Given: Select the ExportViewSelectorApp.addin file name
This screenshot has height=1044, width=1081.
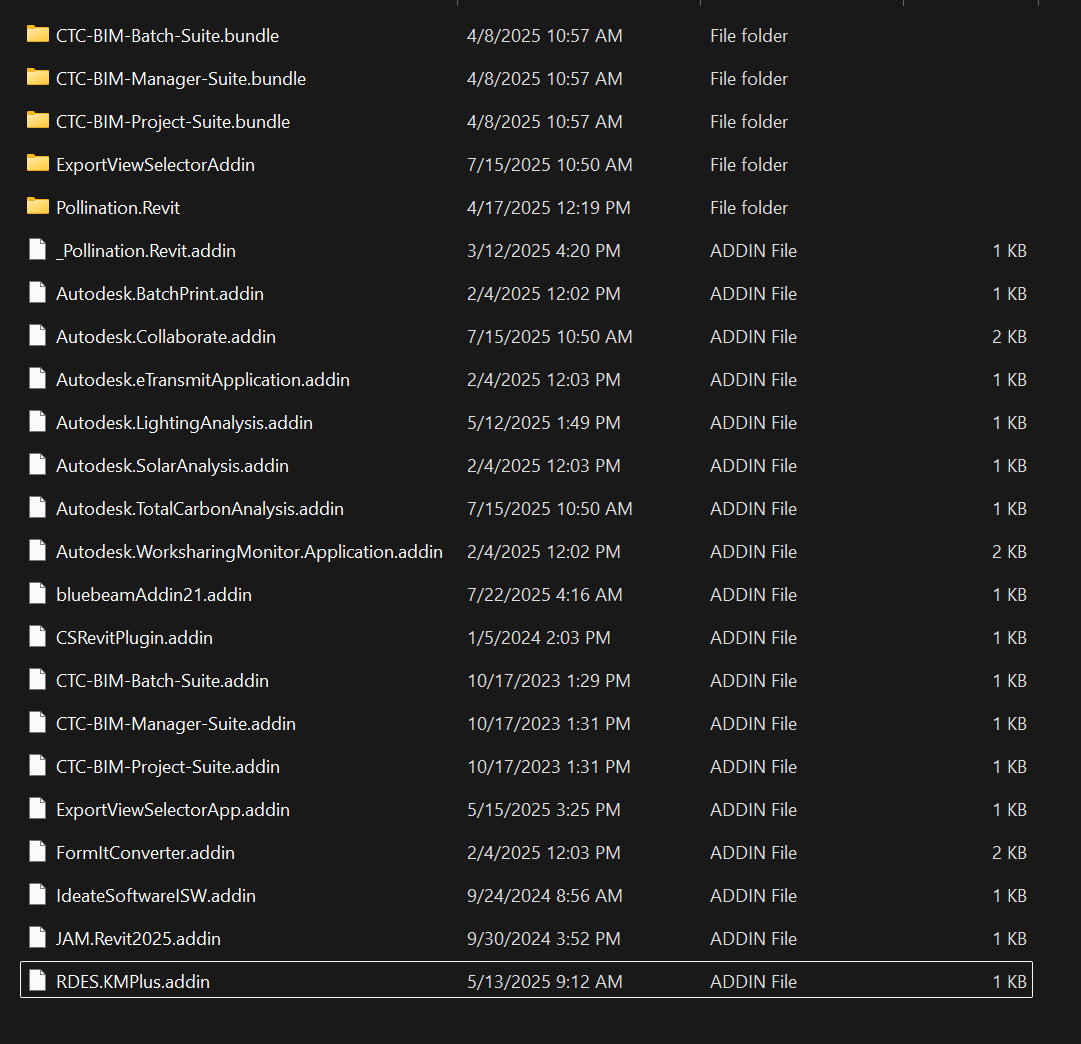Looking at the screenshot, I should click(x=173, y=810).
